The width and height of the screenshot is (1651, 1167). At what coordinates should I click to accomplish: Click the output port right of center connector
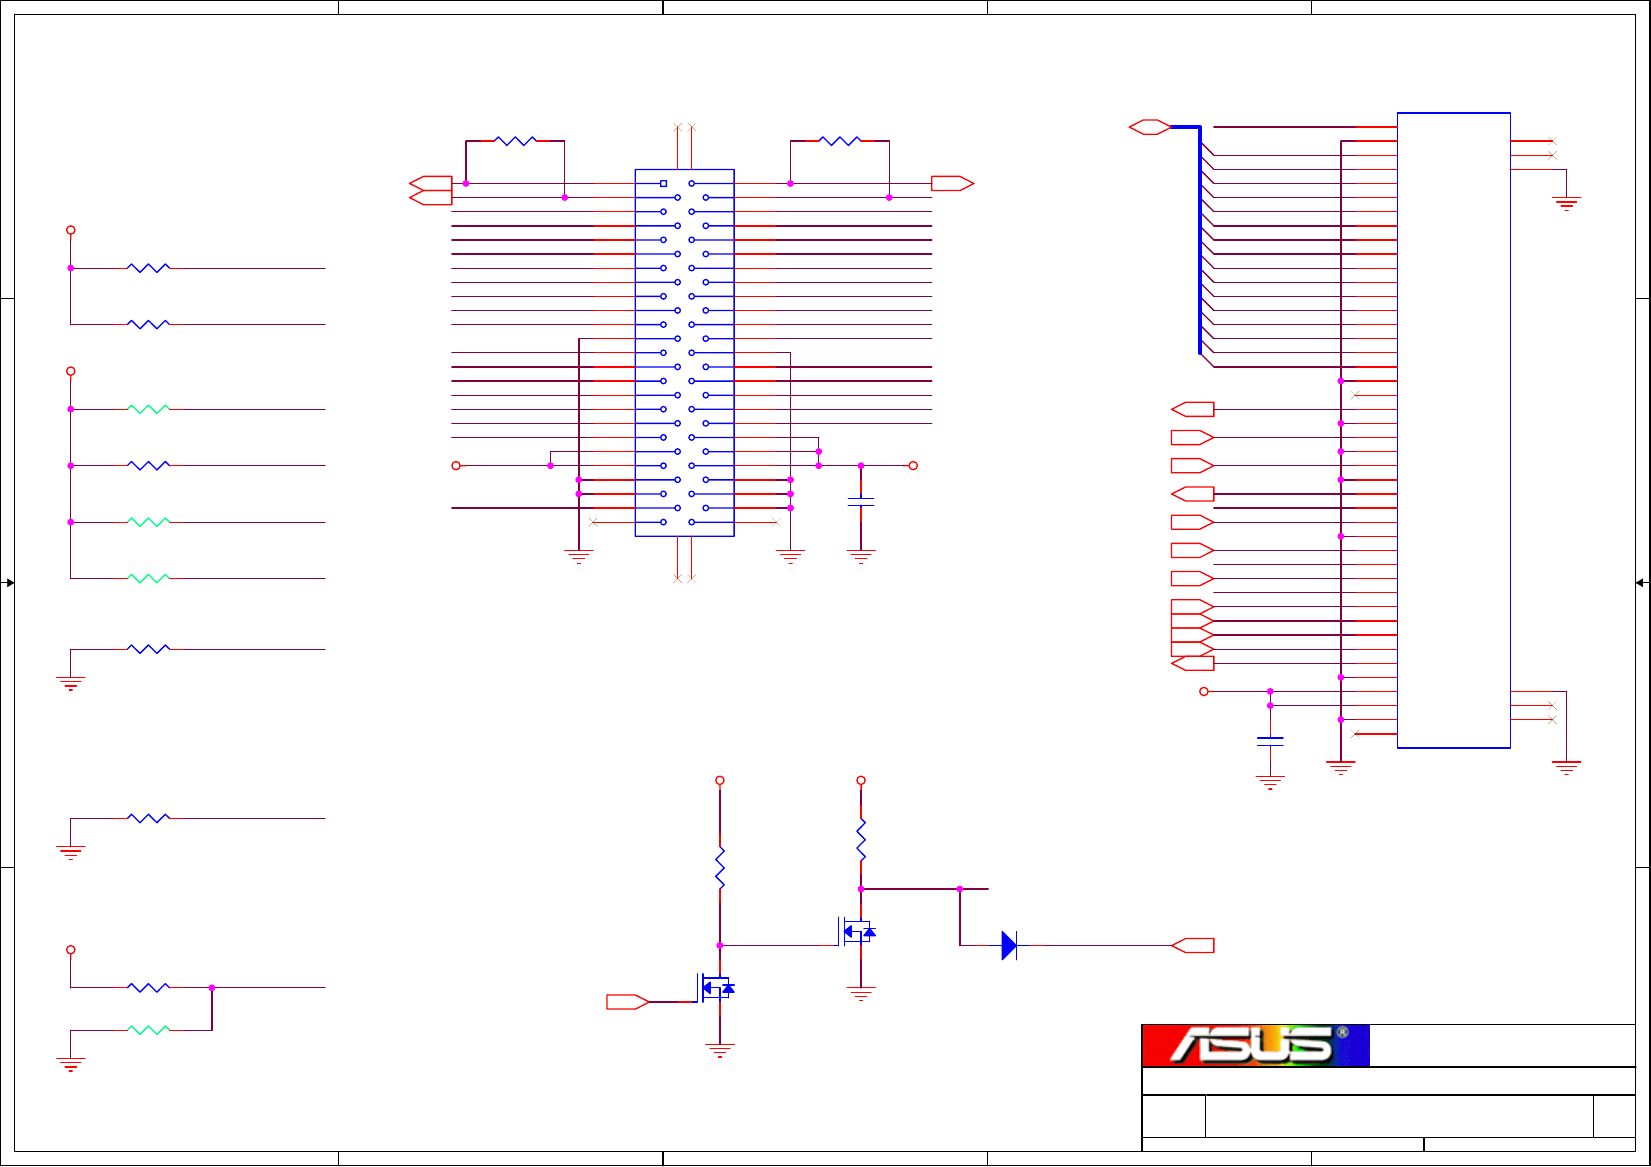click(953, 183)
